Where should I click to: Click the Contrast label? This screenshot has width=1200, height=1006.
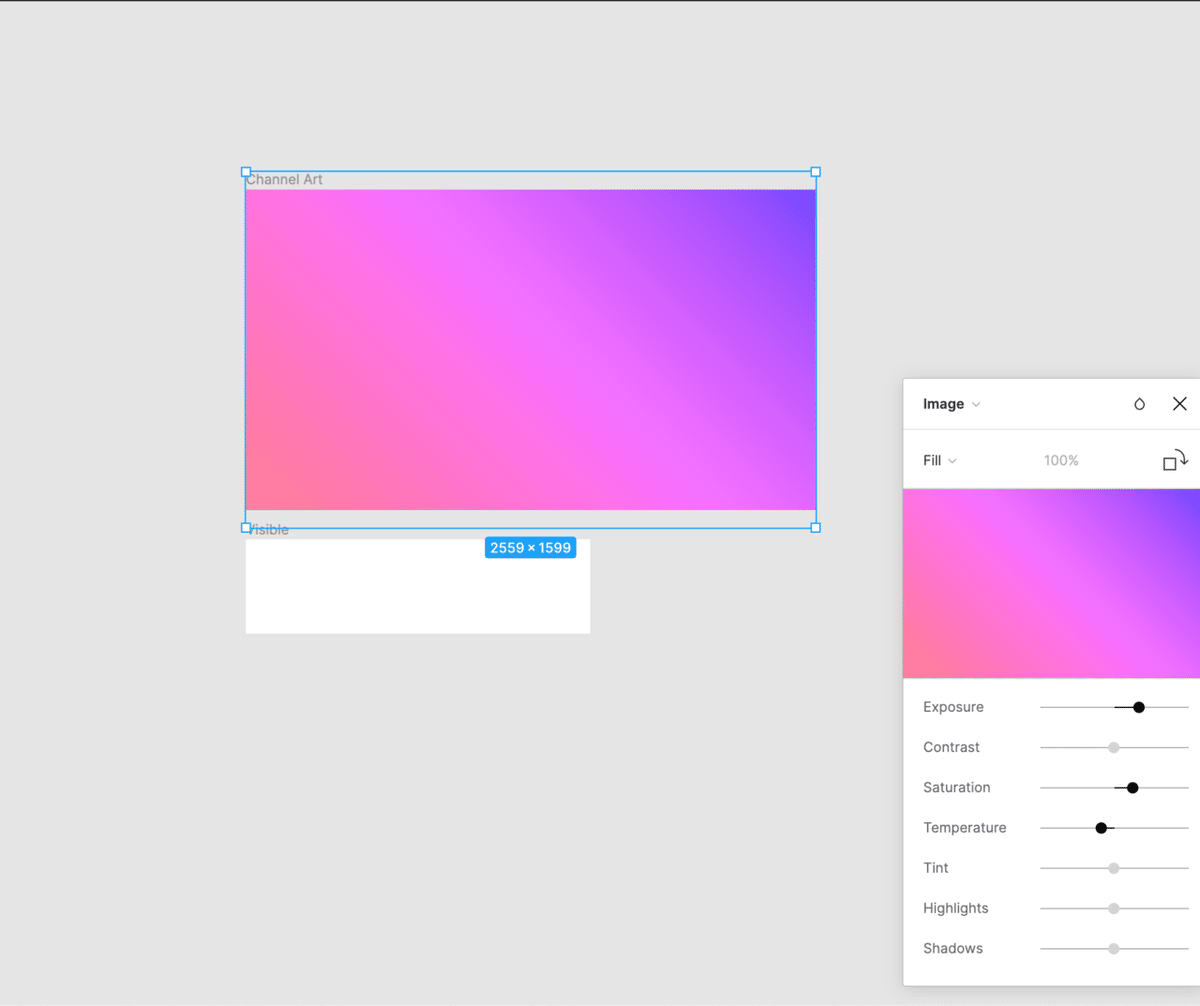[951, 747]
